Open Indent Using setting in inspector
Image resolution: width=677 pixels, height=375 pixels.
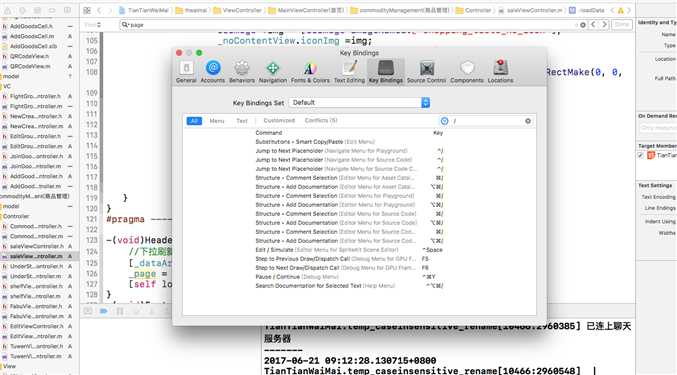(x=661, y=221)
